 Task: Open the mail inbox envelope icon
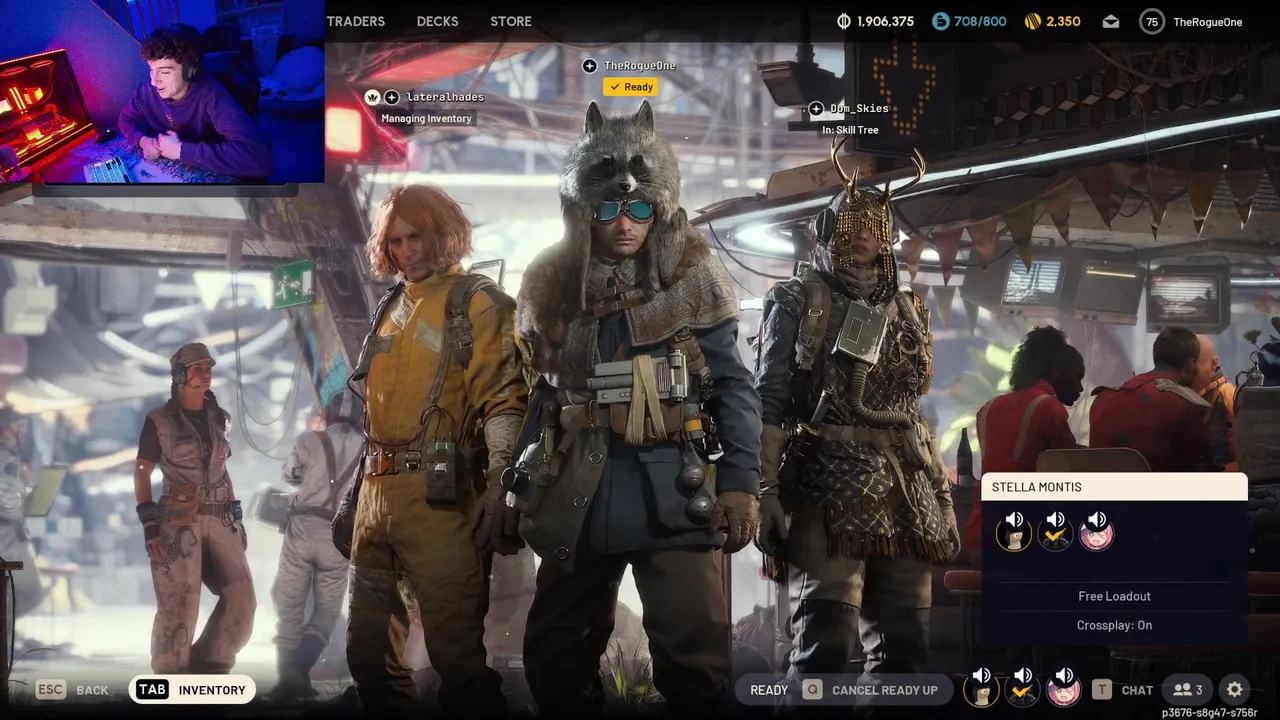[x=1111, y=21]
